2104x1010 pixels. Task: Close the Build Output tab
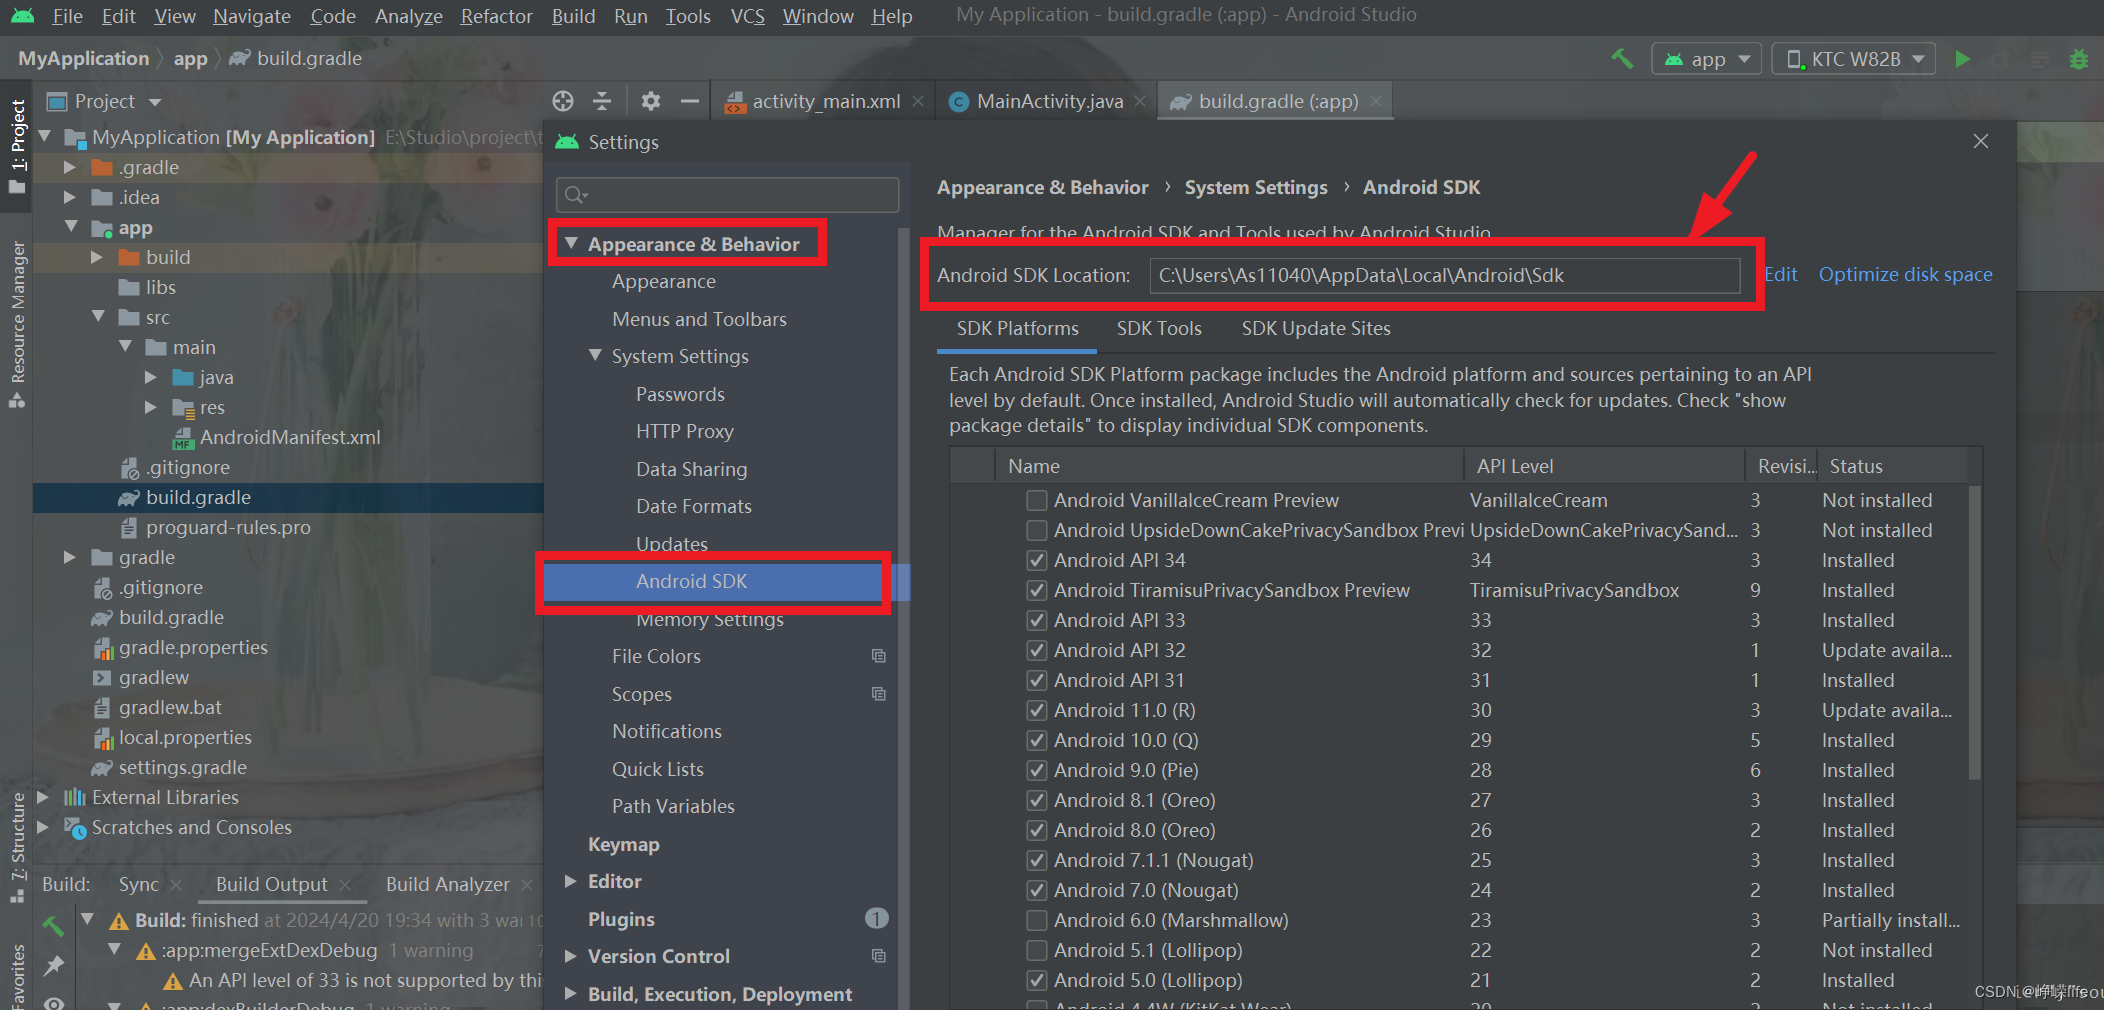pyautogui.click(x=345, y=885)
